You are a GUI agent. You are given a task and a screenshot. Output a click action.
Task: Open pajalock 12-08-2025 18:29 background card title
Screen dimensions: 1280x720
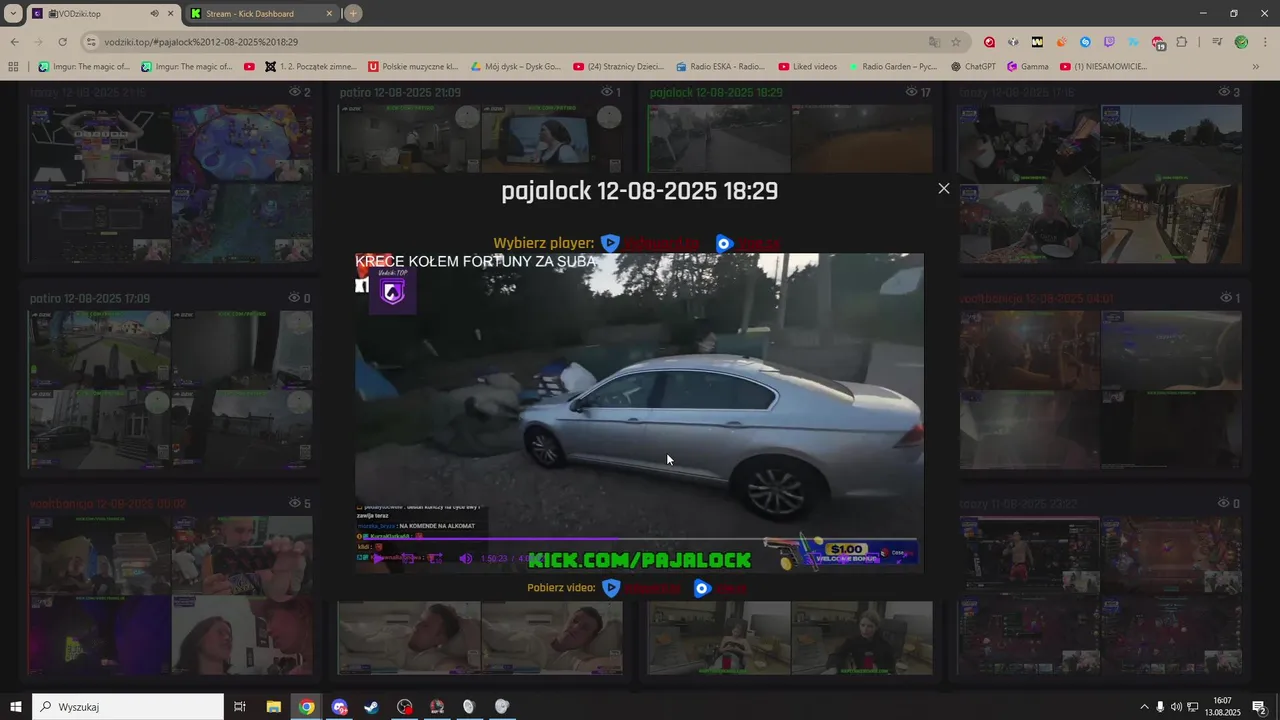[716, 92]
